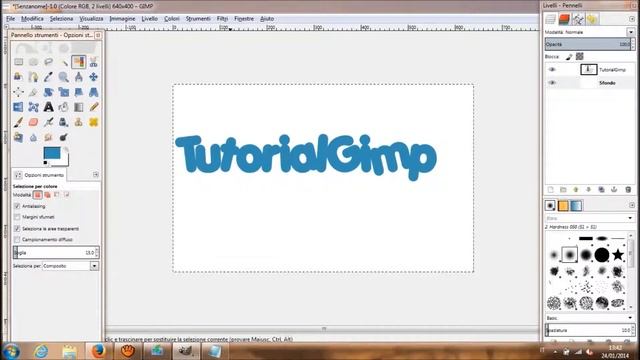The width and height of the screenshot is (640, 360).
Task: Select the Measure compass tool
Action: coord(79,77)
